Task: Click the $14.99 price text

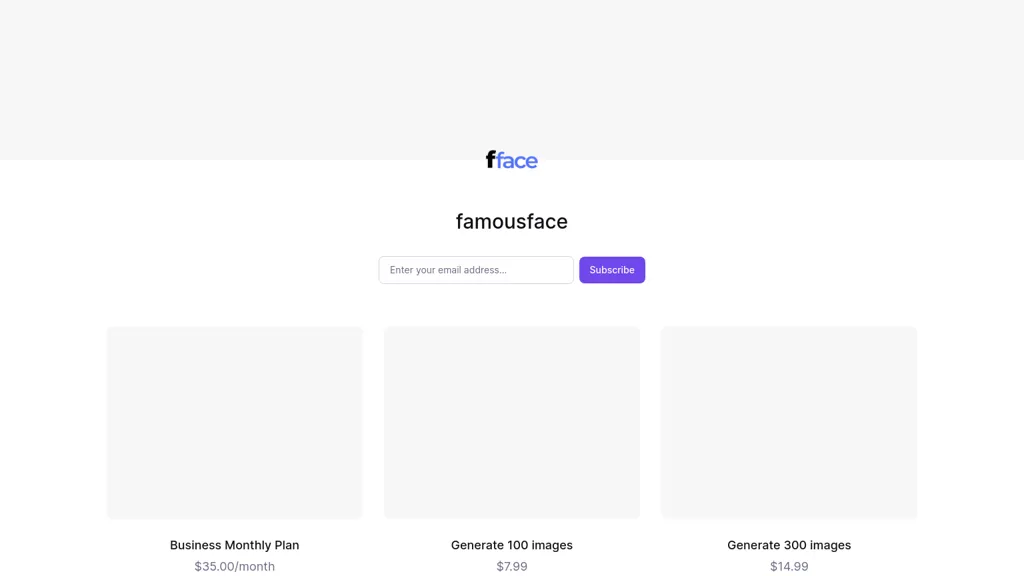Action: click(x=789, y=567)
